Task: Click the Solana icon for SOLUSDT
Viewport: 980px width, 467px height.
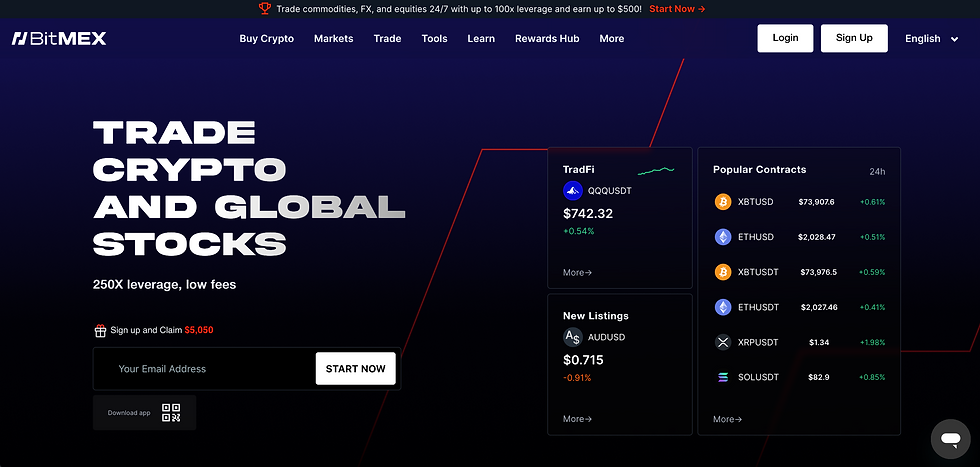Action: (x=723, y=377)
